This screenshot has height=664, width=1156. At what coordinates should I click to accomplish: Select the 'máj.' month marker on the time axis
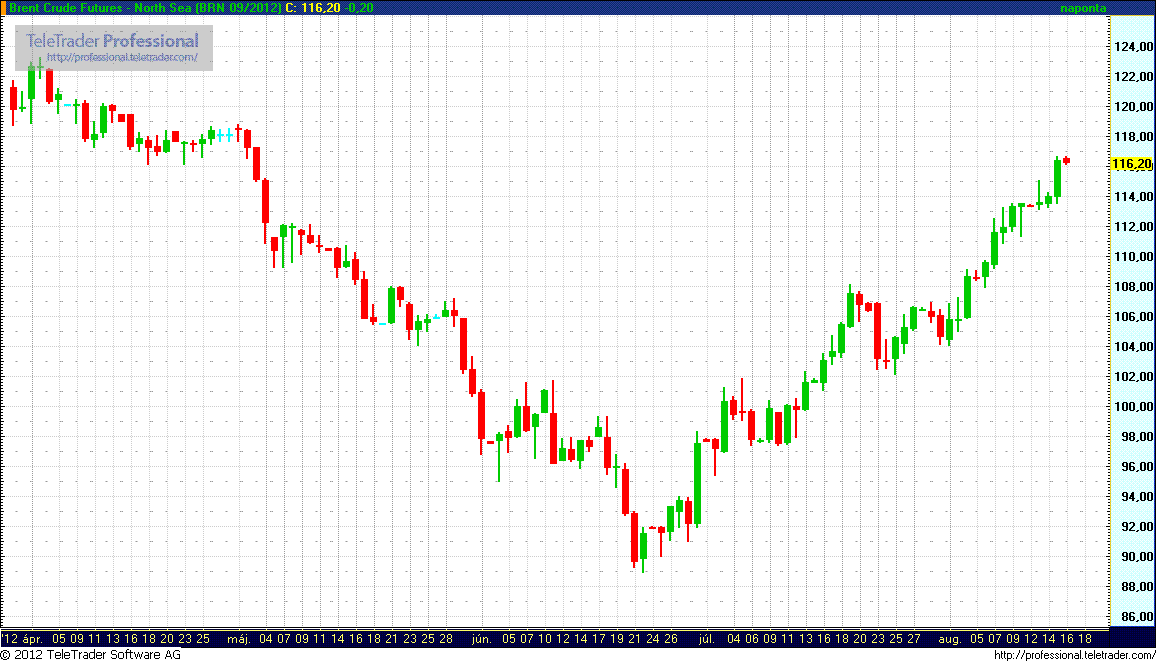coord(238,638)
